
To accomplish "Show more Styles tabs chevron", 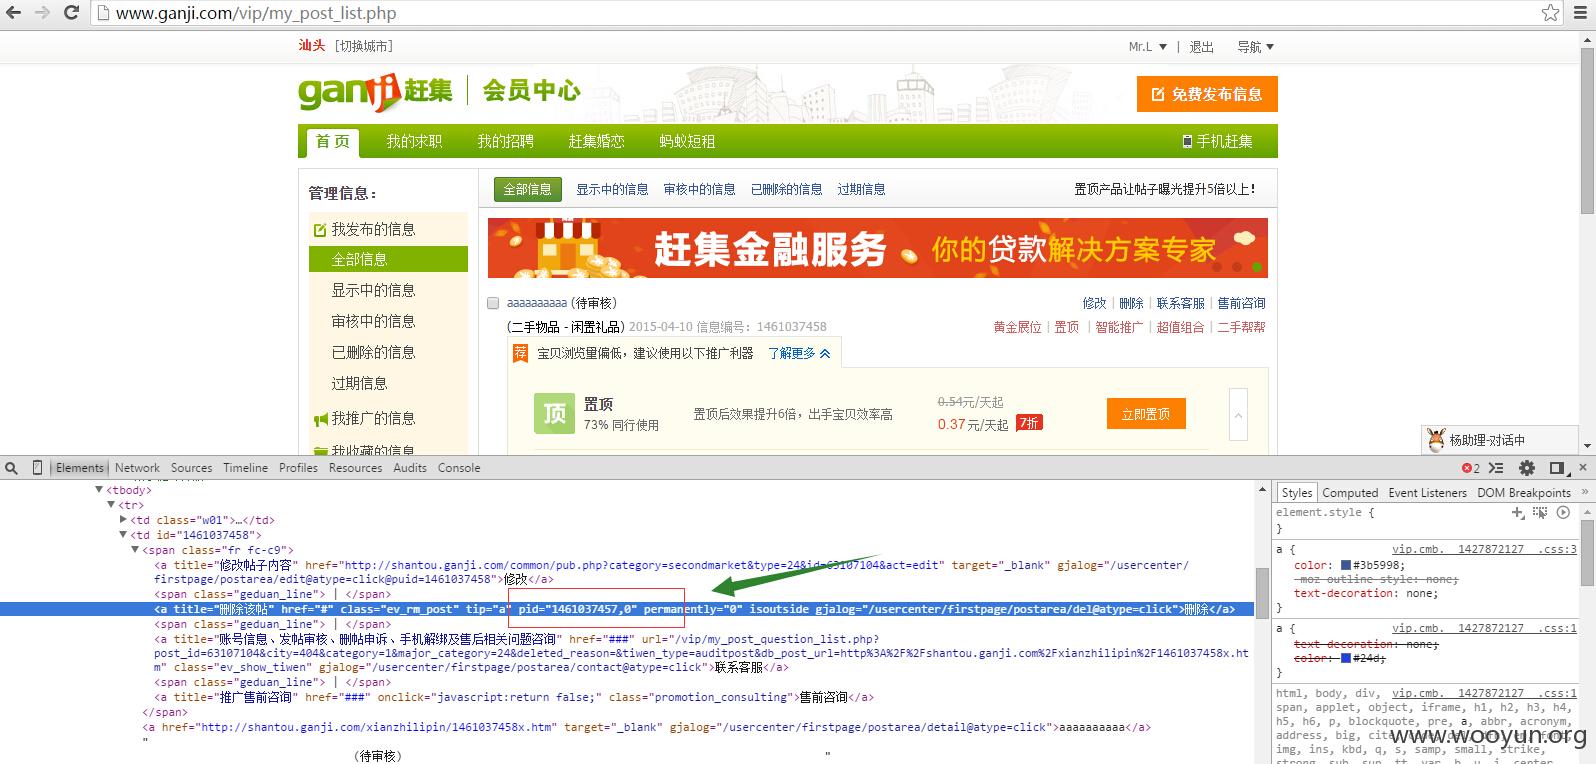I will point(1584,492).
